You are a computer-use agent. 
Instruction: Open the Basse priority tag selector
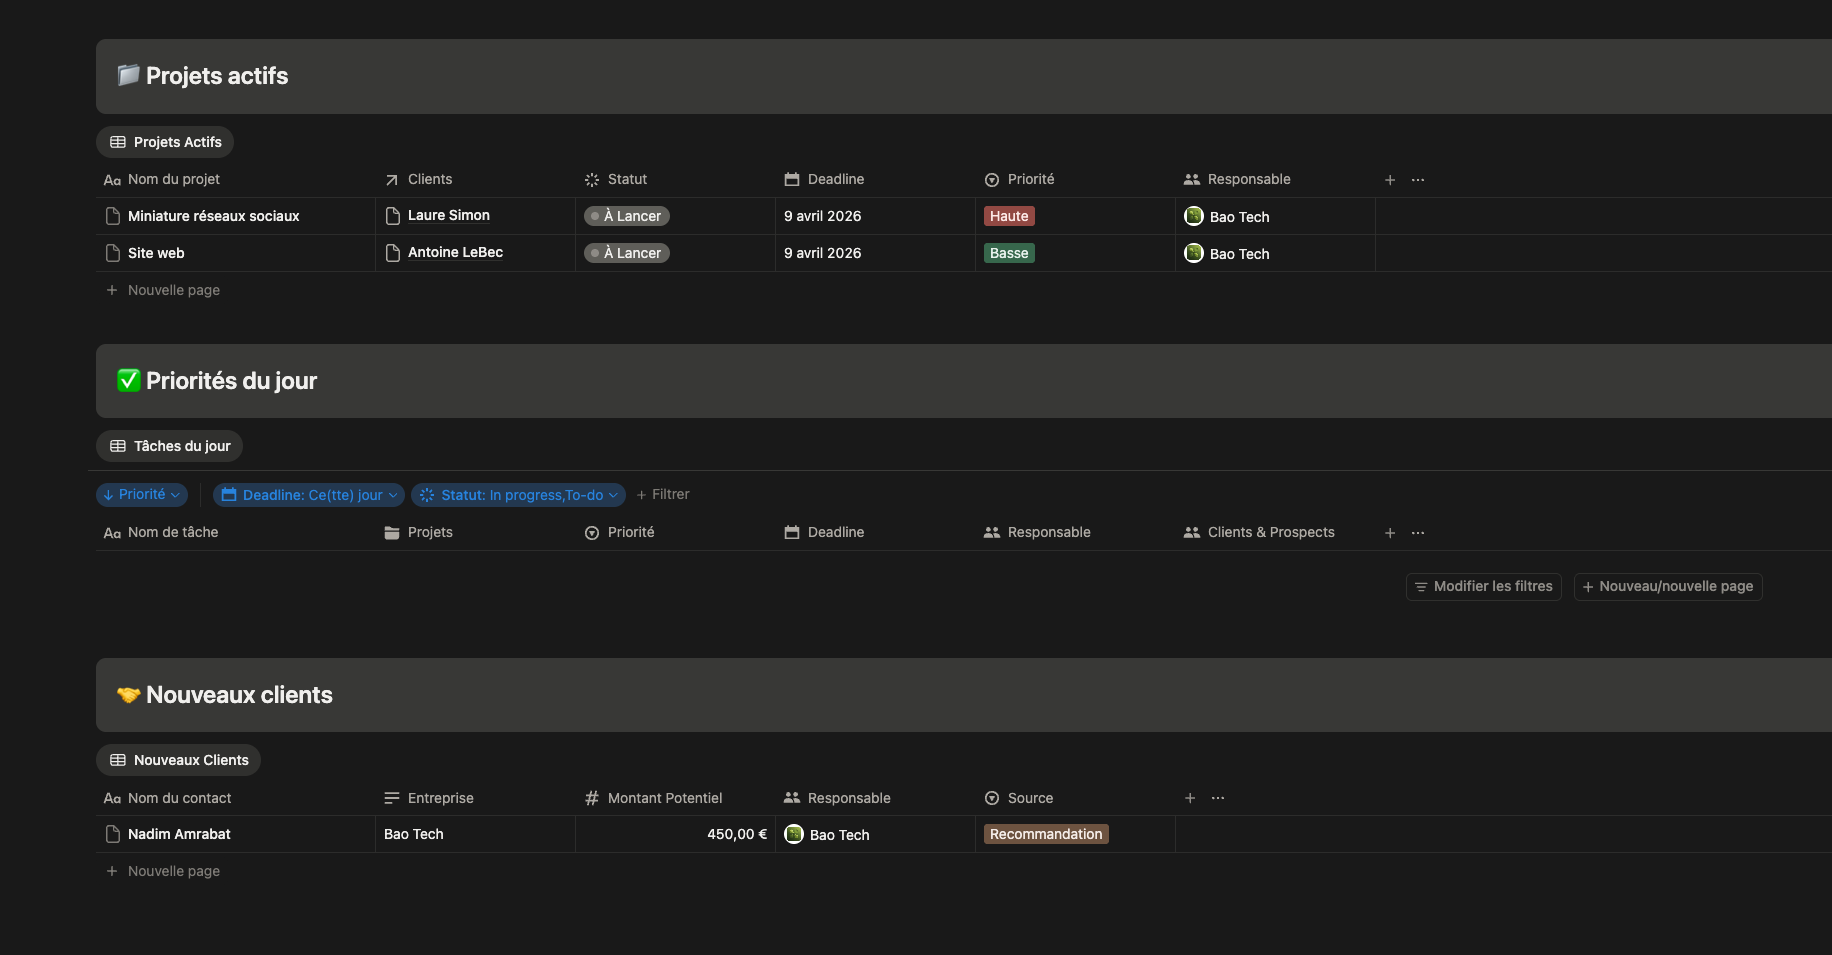coord(1009,253)
